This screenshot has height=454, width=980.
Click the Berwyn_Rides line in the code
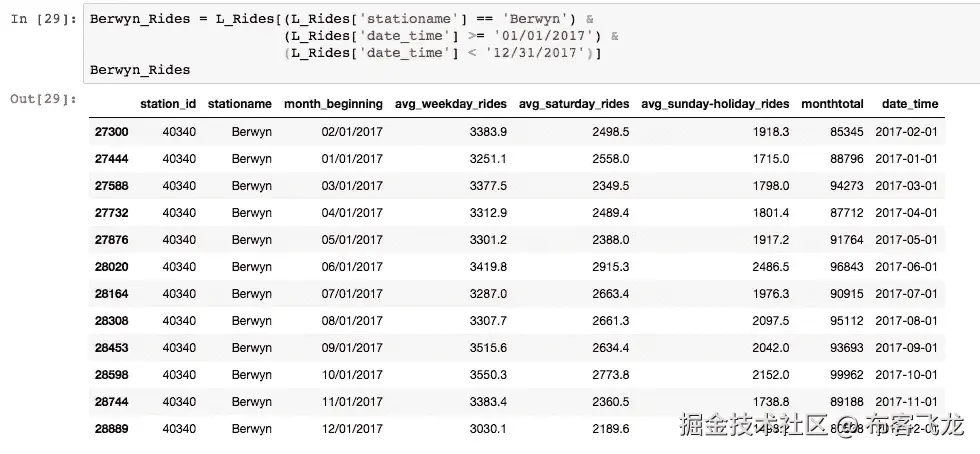pos(140,70)
